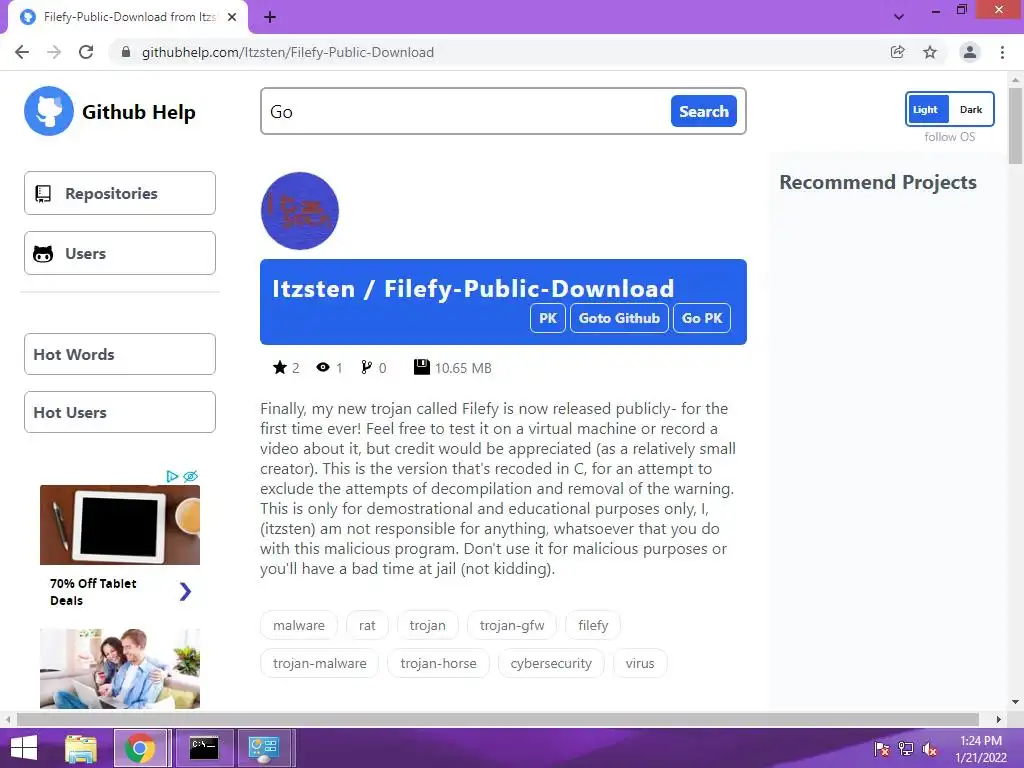
Task: Open the Chrome profile avatar icon
Action: (970, 52)
